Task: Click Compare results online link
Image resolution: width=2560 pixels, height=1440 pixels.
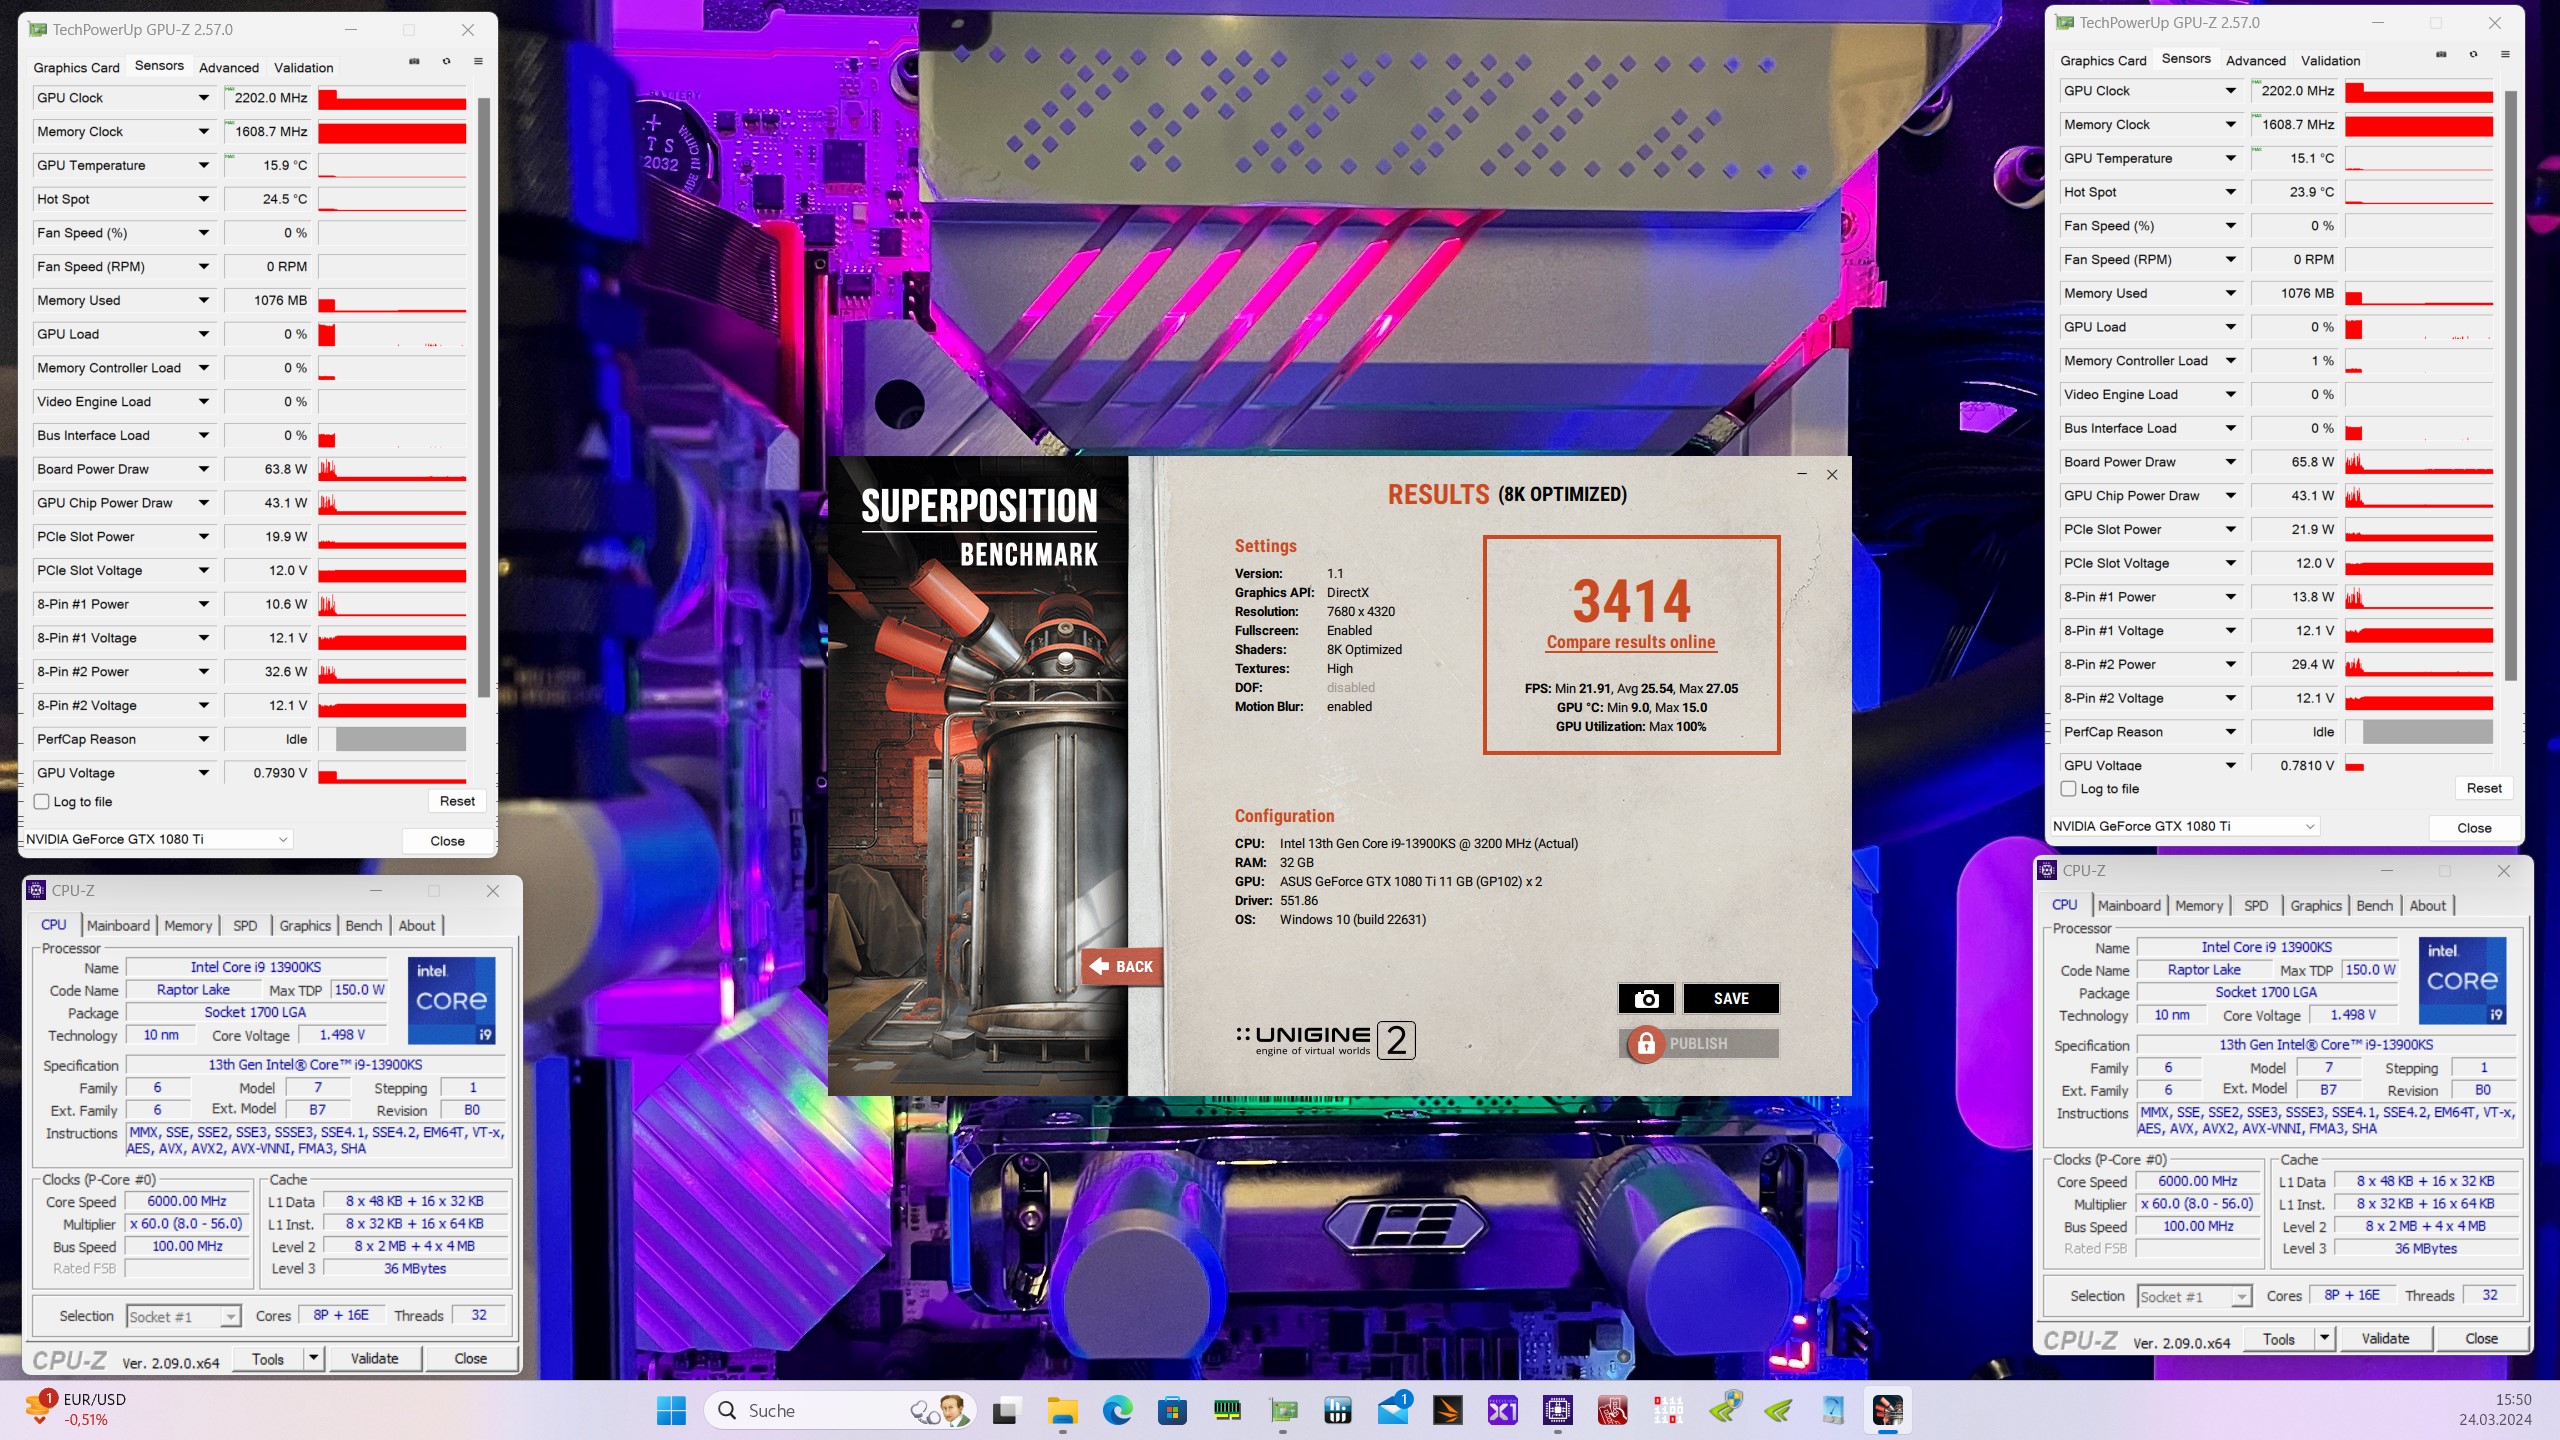Action: click(1631, 642)
